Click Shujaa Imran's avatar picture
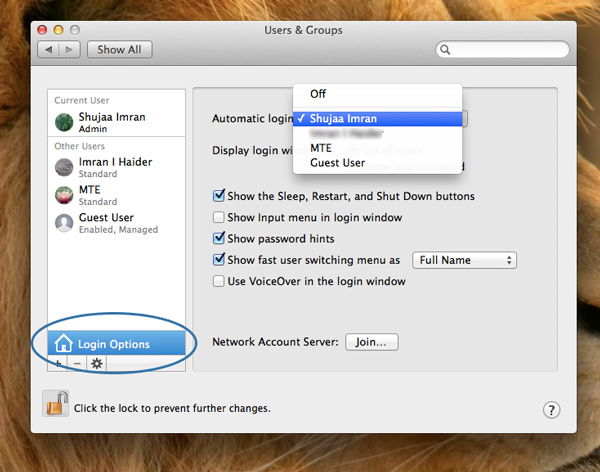600x472 pixels. [64, 122]
